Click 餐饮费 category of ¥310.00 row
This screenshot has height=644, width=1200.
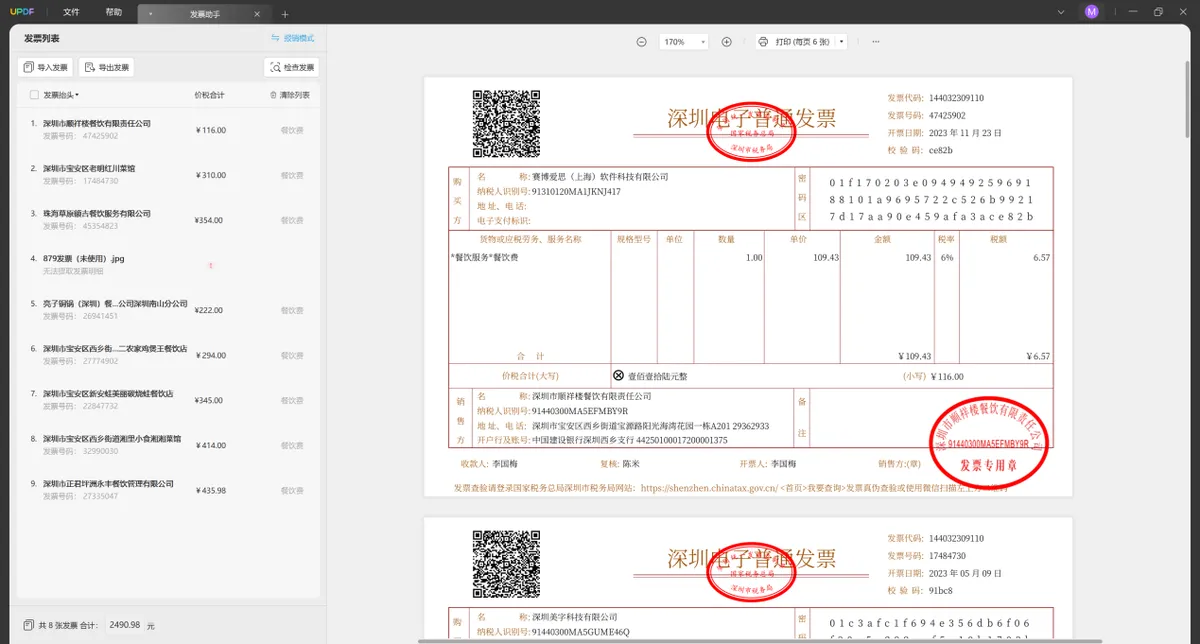click(x=292, y=175)
